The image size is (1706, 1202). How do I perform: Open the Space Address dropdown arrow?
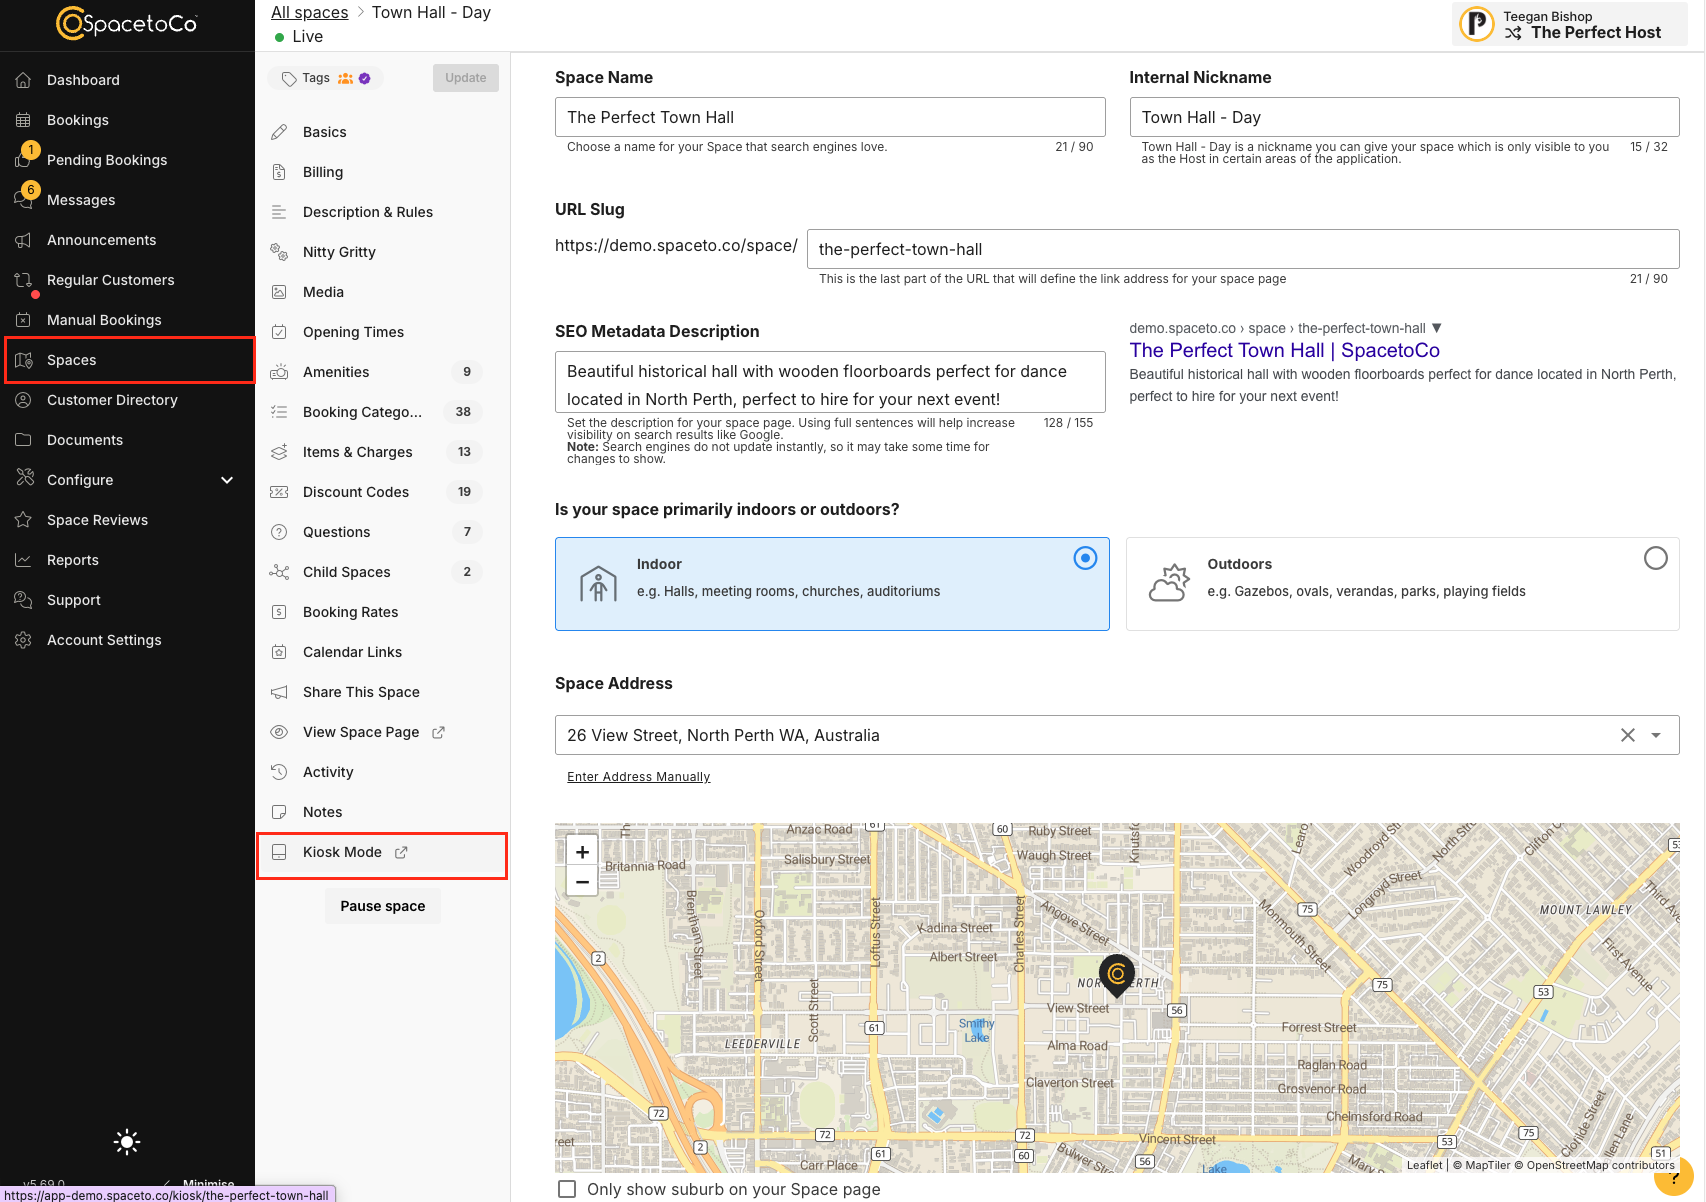(x=1656, y=735)
